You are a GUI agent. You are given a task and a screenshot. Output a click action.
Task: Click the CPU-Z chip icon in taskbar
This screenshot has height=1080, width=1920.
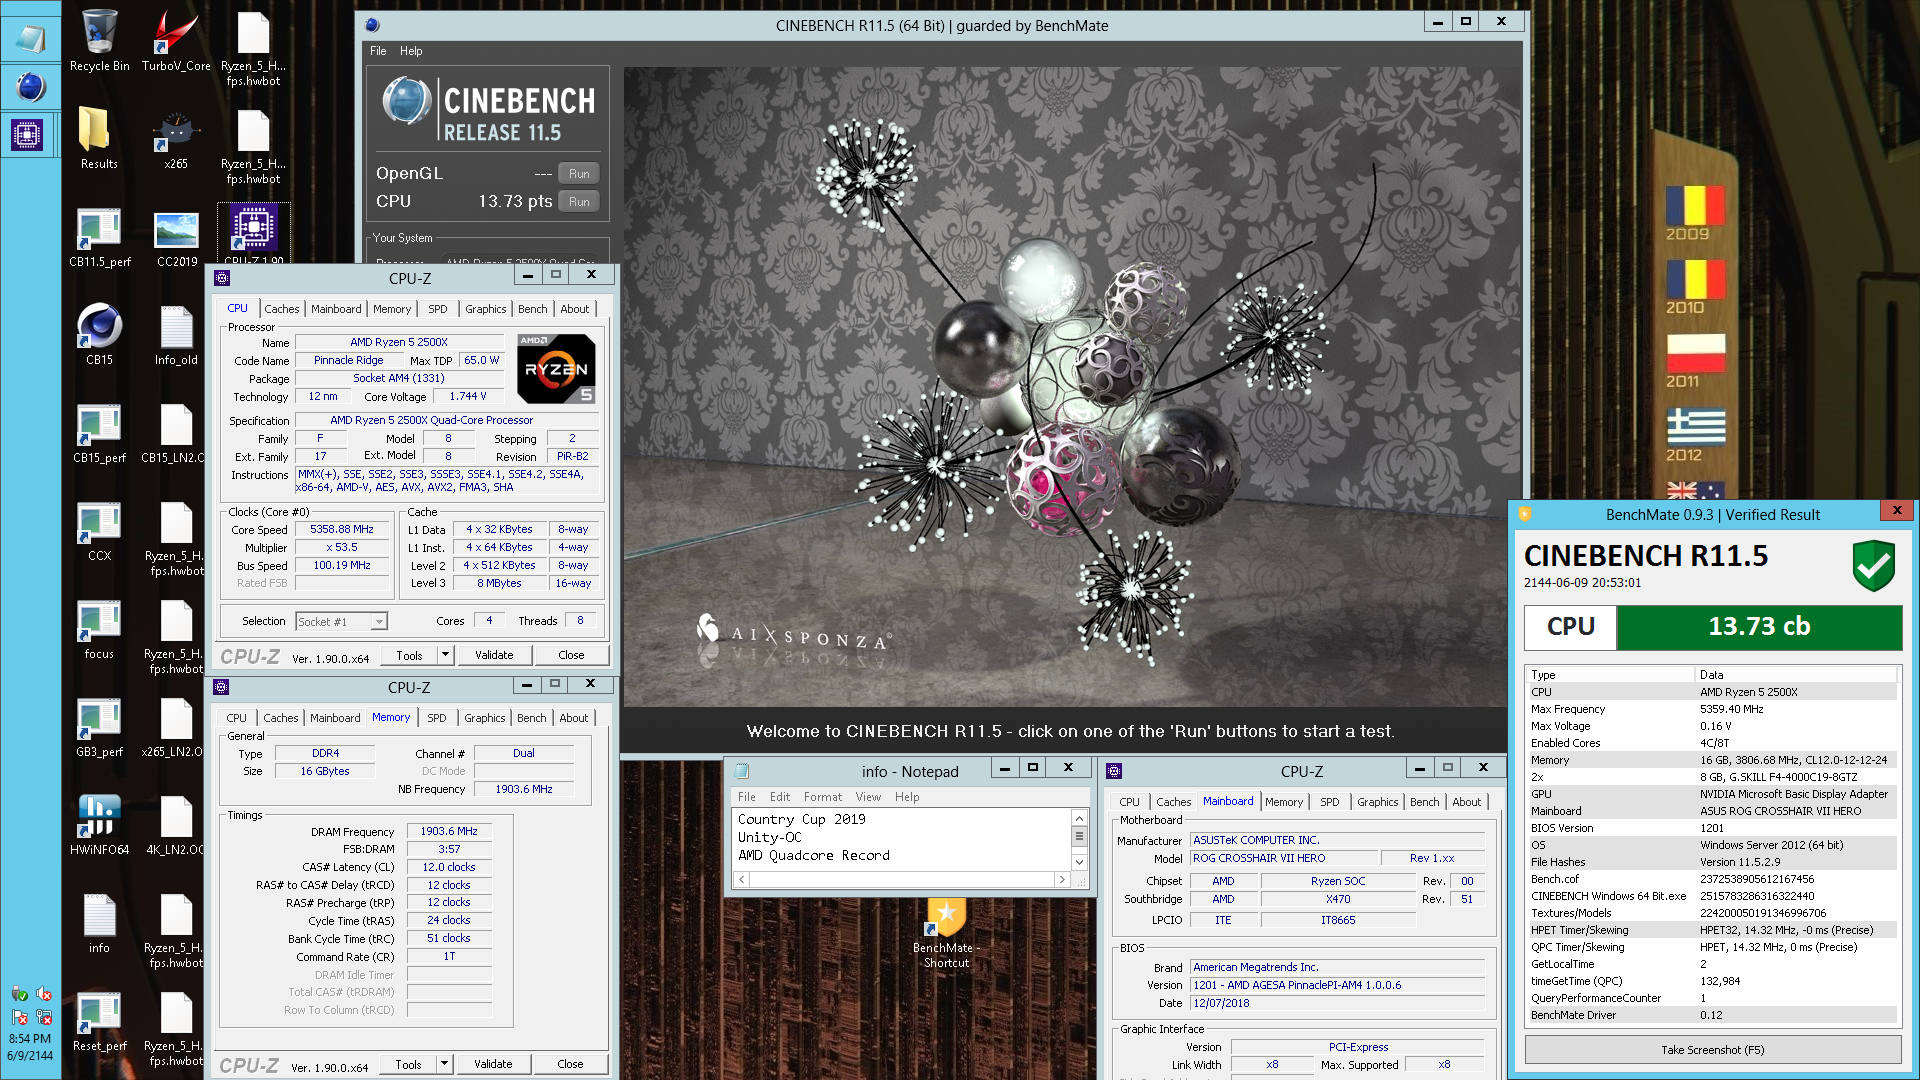point(27,134)
